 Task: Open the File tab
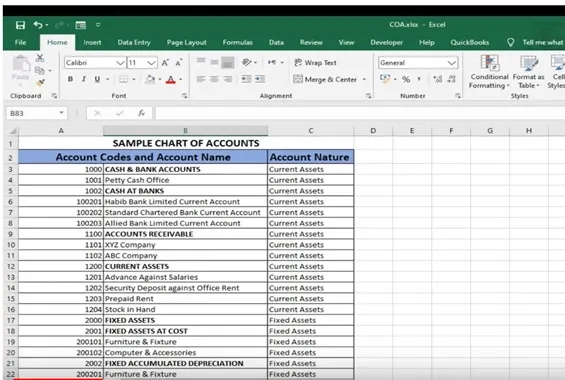(21, 43)
